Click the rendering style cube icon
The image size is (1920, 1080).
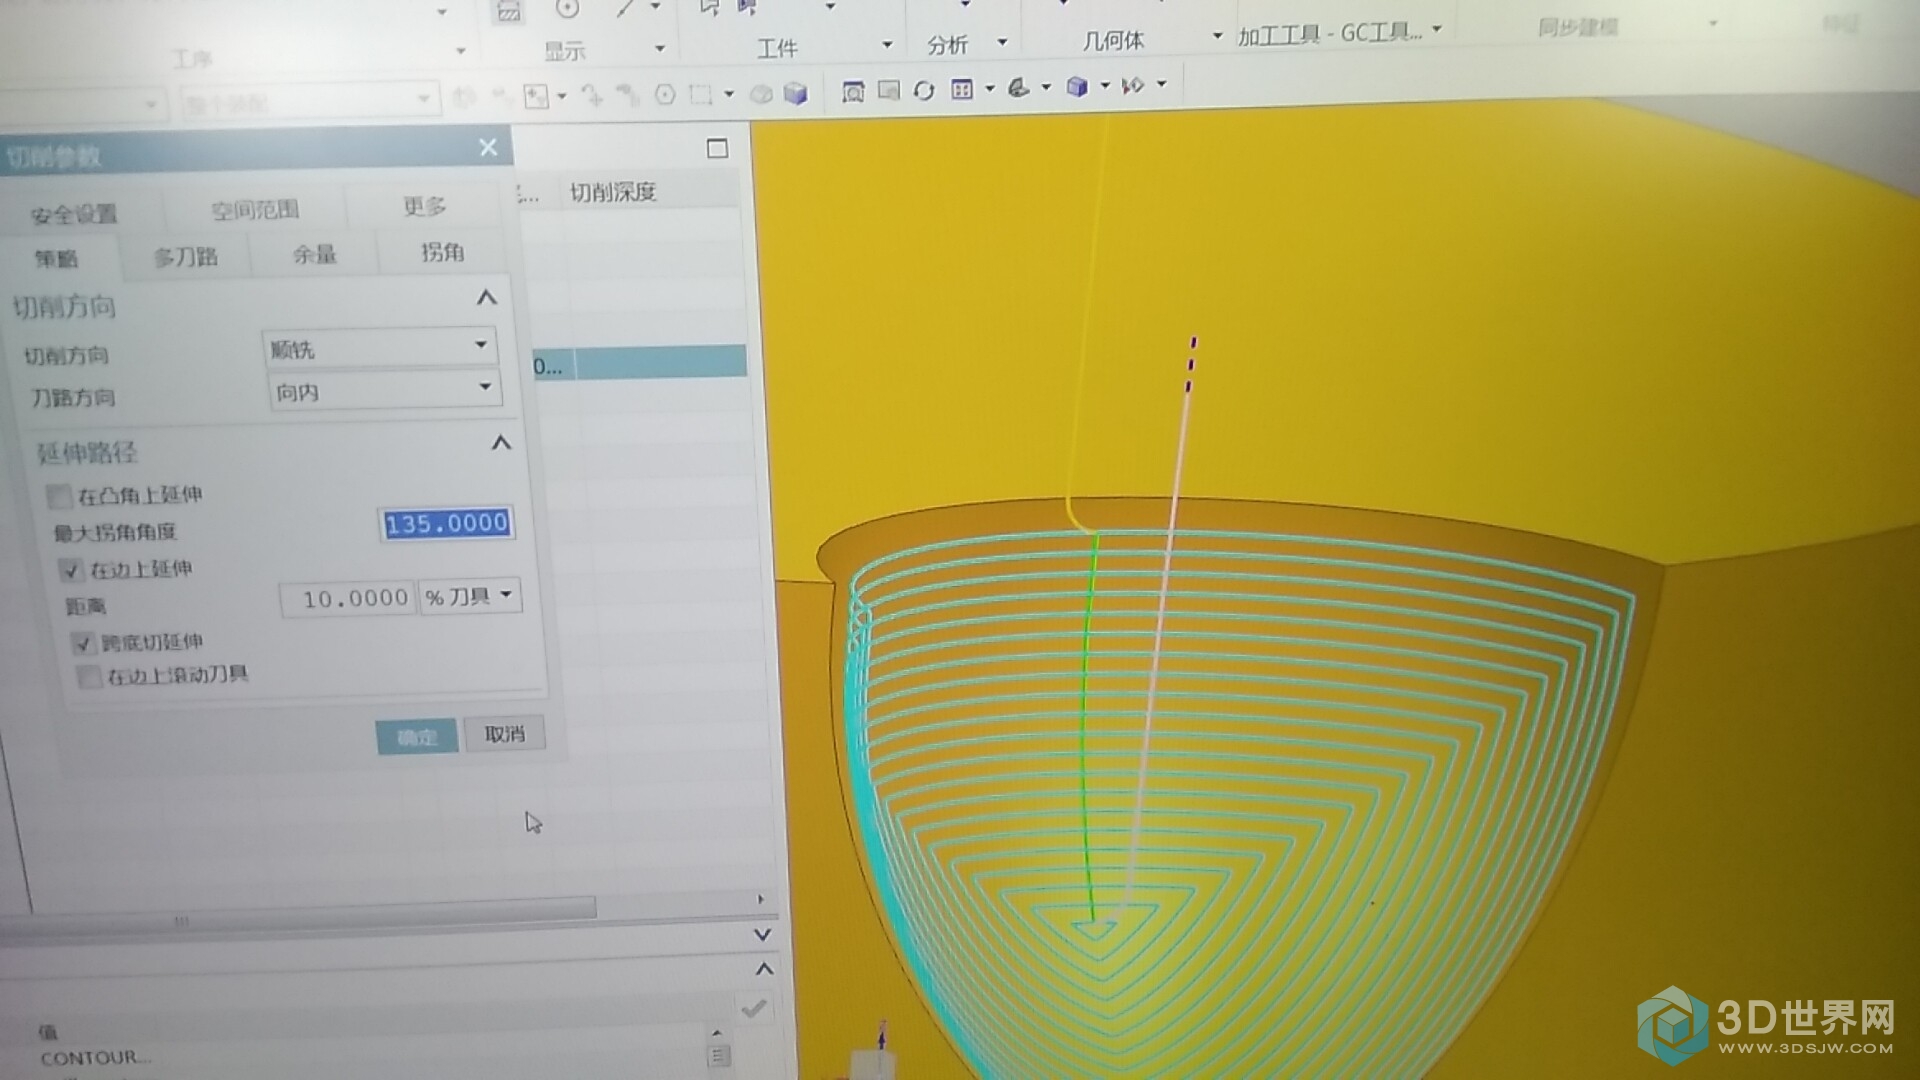pos(1077,87)
